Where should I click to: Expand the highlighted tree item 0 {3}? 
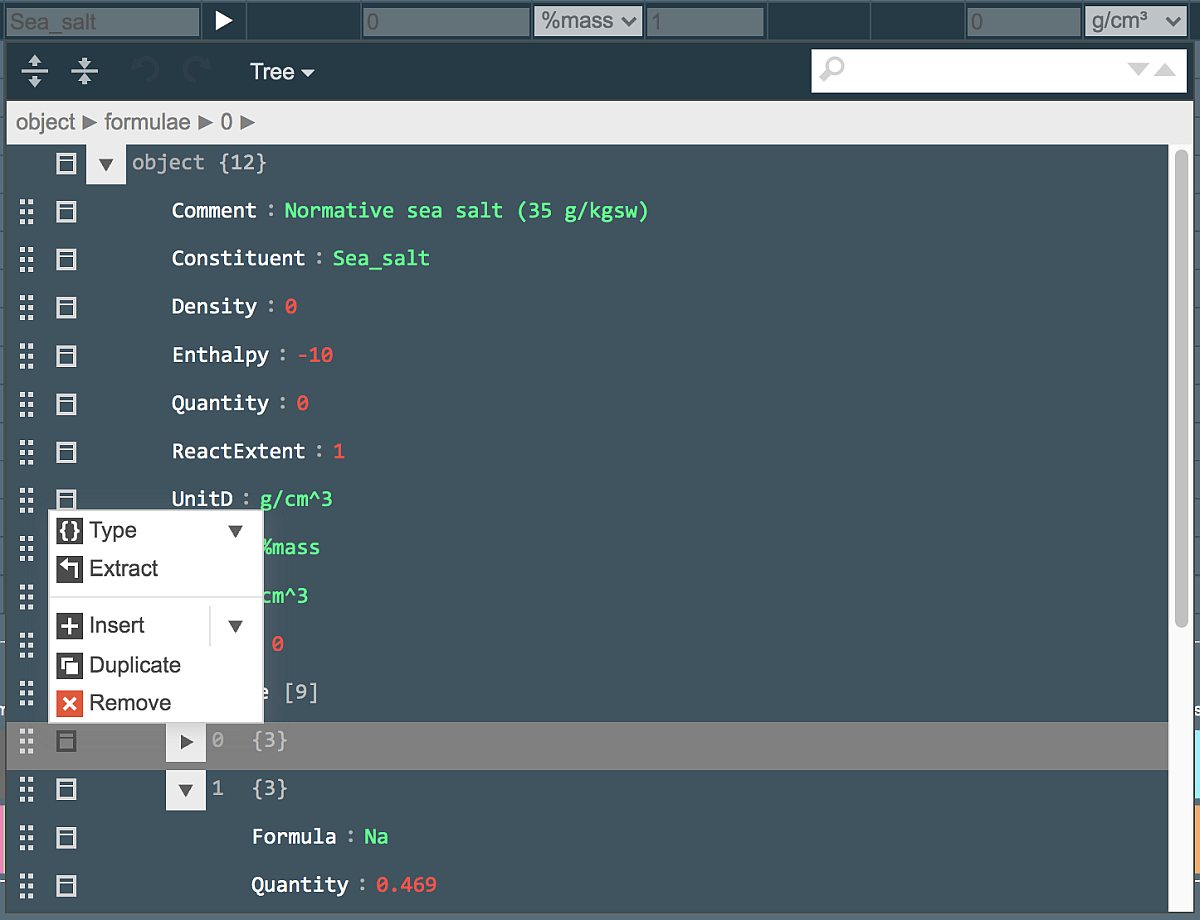click(185, 741)
